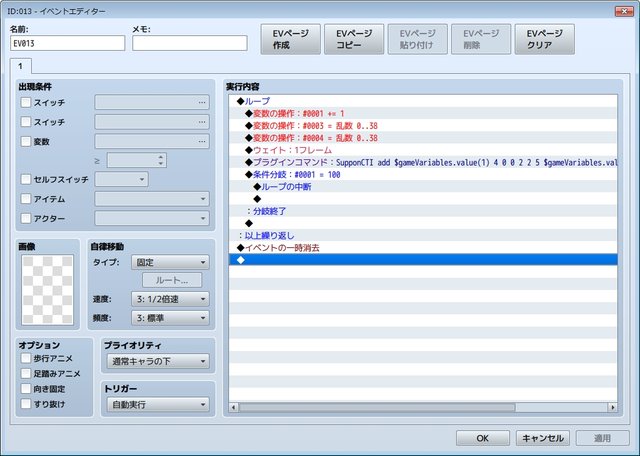Screen dimensions: 640x456
Task: Select the 変数の操作 #0003 乱数 line
Action: (x=423, y=125)
